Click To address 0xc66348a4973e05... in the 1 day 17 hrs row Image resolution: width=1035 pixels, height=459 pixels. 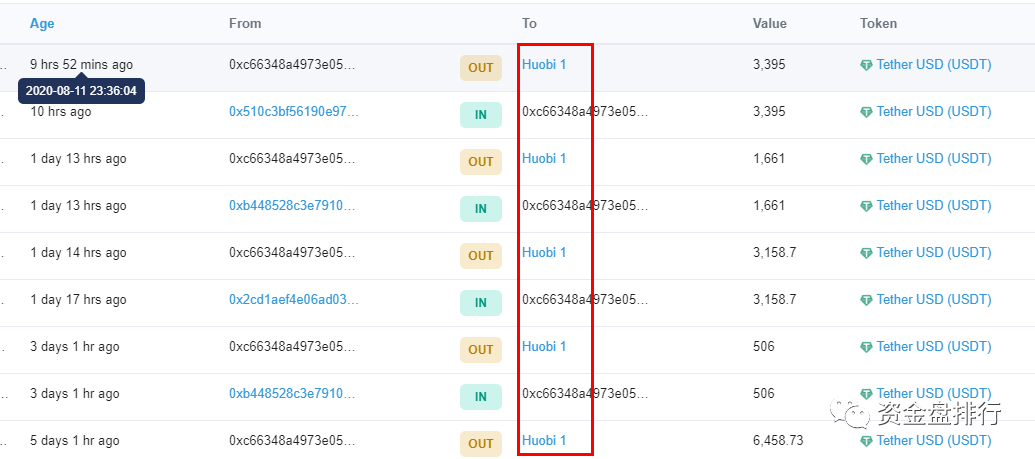(x=585, y=299)
